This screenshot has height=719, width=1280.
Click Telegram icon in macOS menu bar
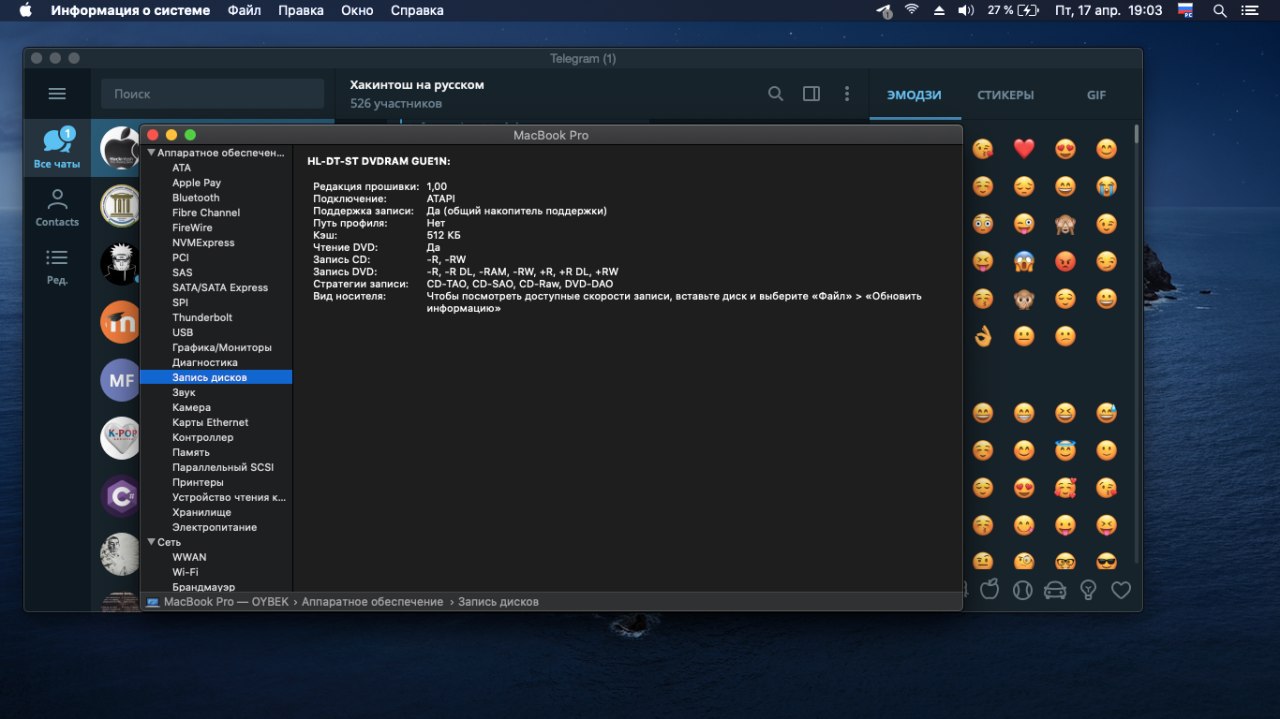coord(884,10)
